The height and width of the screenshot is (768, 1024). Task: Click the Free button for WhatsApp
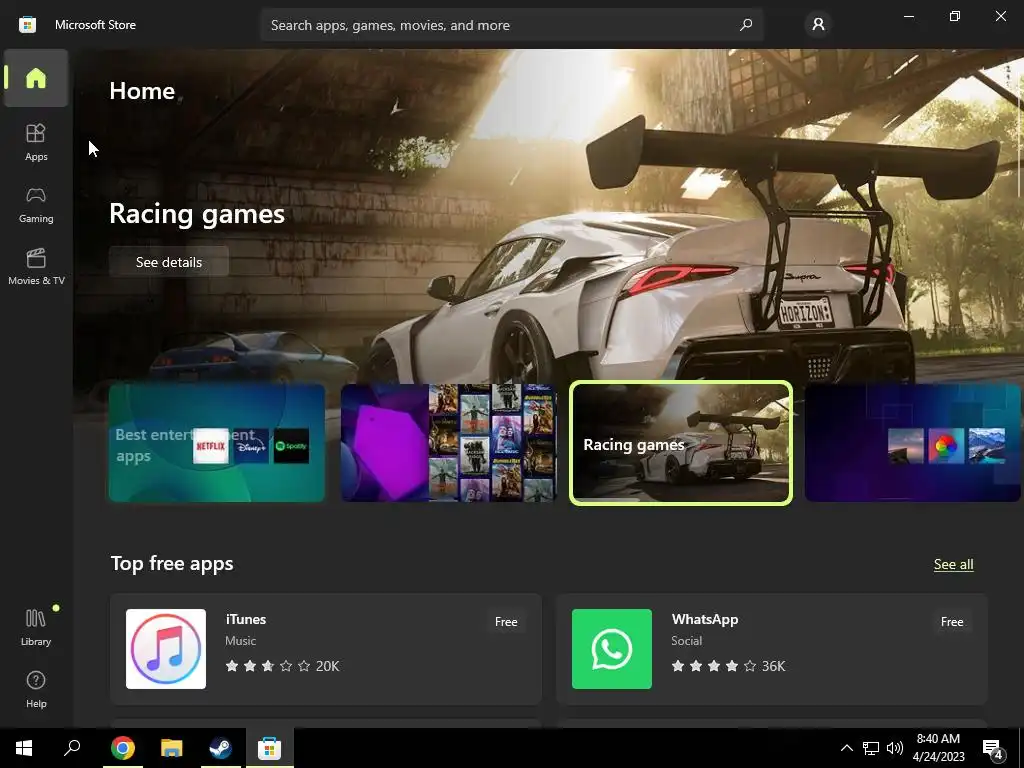952,622
